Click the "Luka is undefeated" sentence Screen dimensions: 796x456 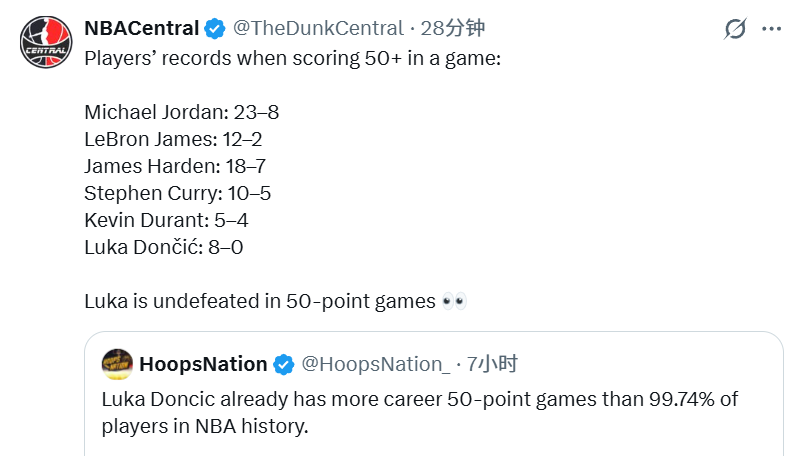point(260,300)
